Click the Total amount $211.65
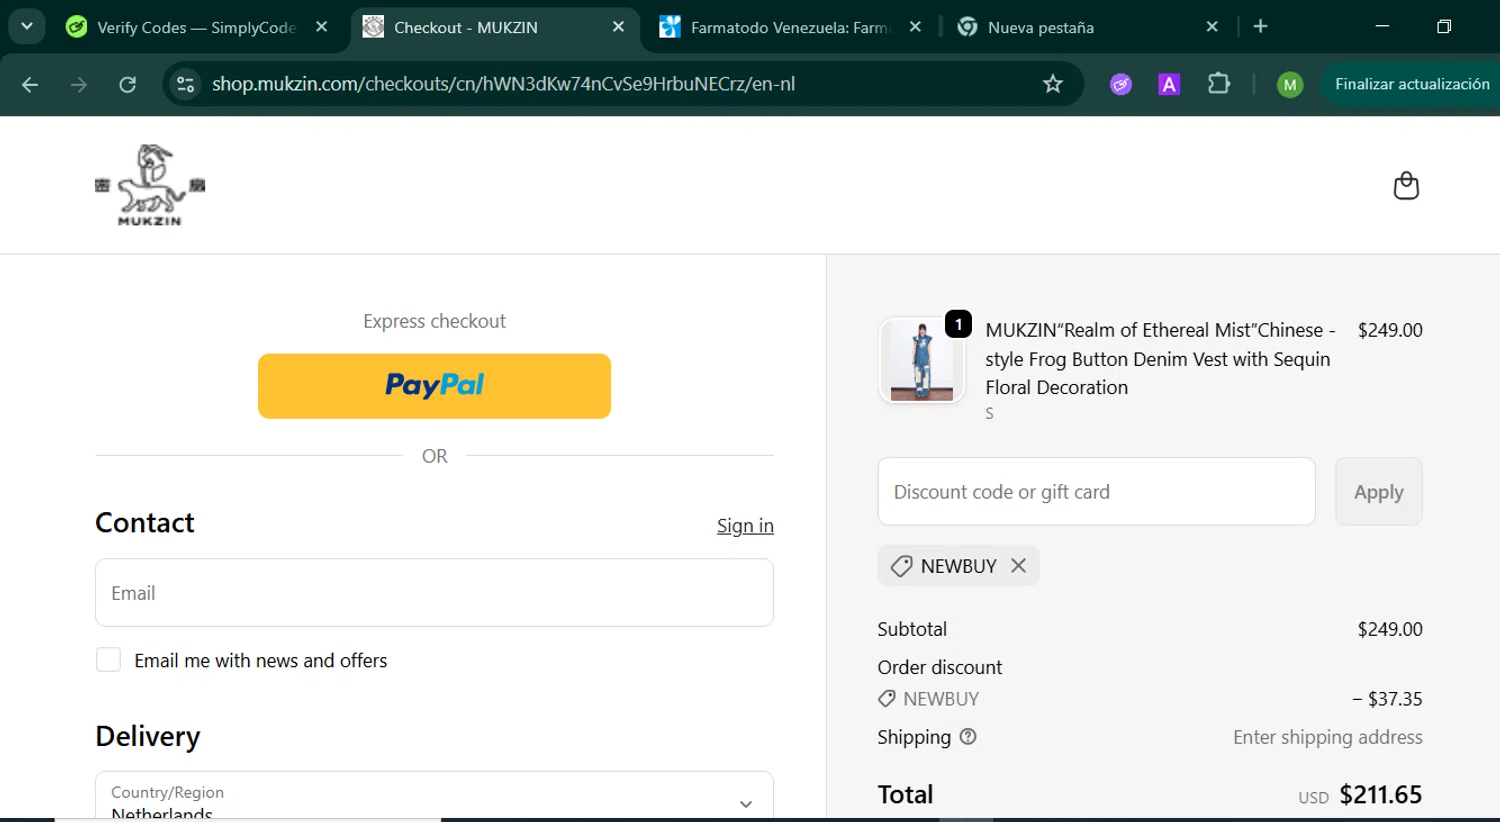Screen dimensions: 1500x822 (1380, 795)
